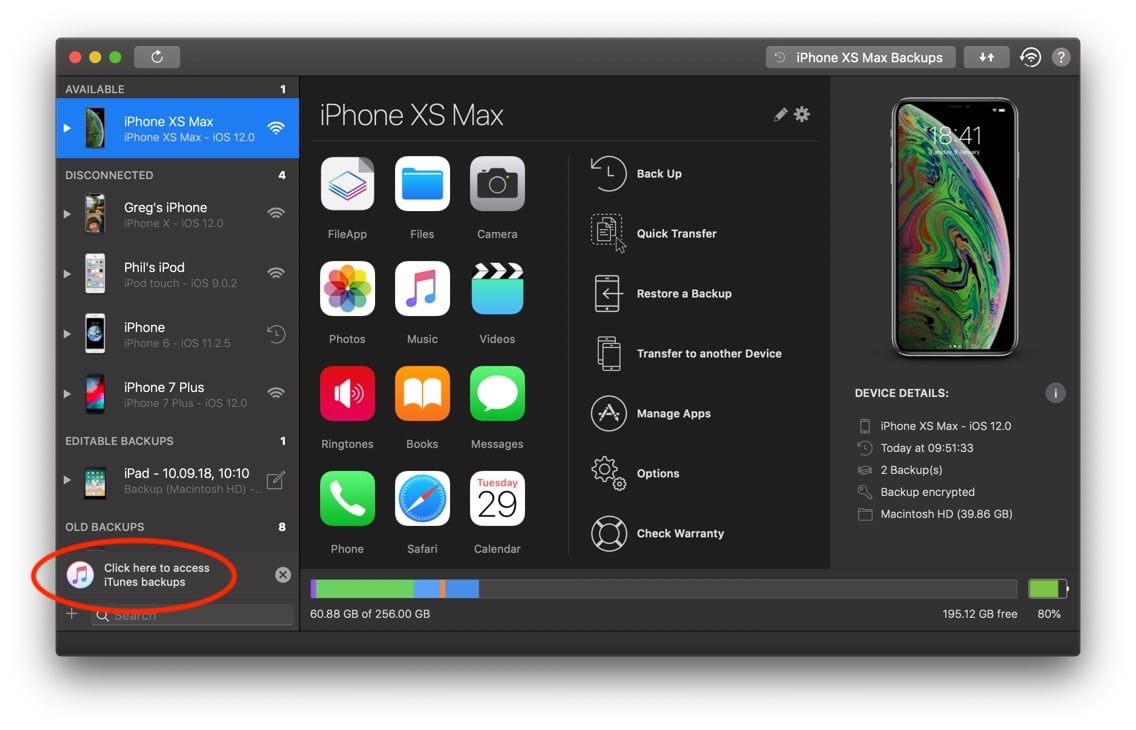Viewport: 1136px width, 730px height.
Task: Click the Manage Apps icon
Action: [x=608, y=414]
